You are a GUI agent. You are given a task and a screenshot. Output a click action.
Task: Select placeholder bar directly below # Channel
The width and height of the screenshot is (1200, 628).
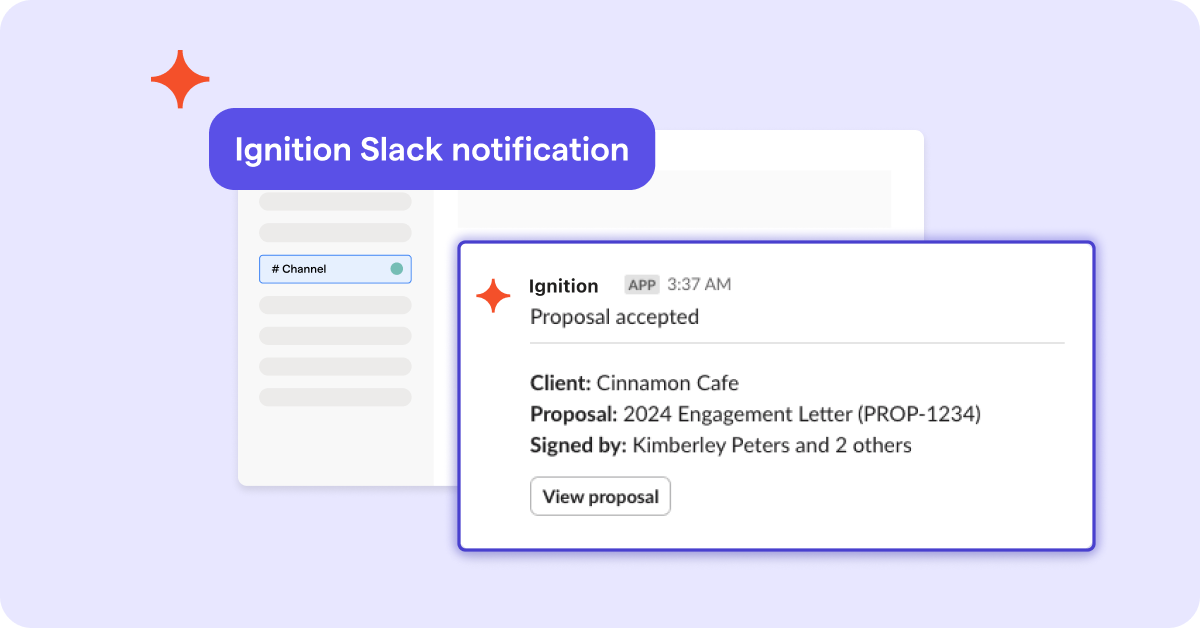(x=335, y=305)
